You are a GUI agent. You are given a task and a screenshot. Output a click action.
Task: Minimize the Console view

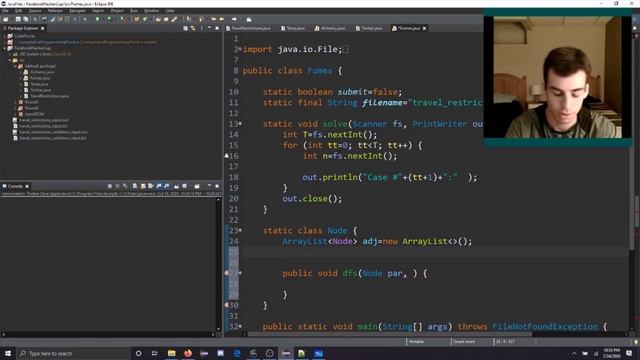click(209, 186)
